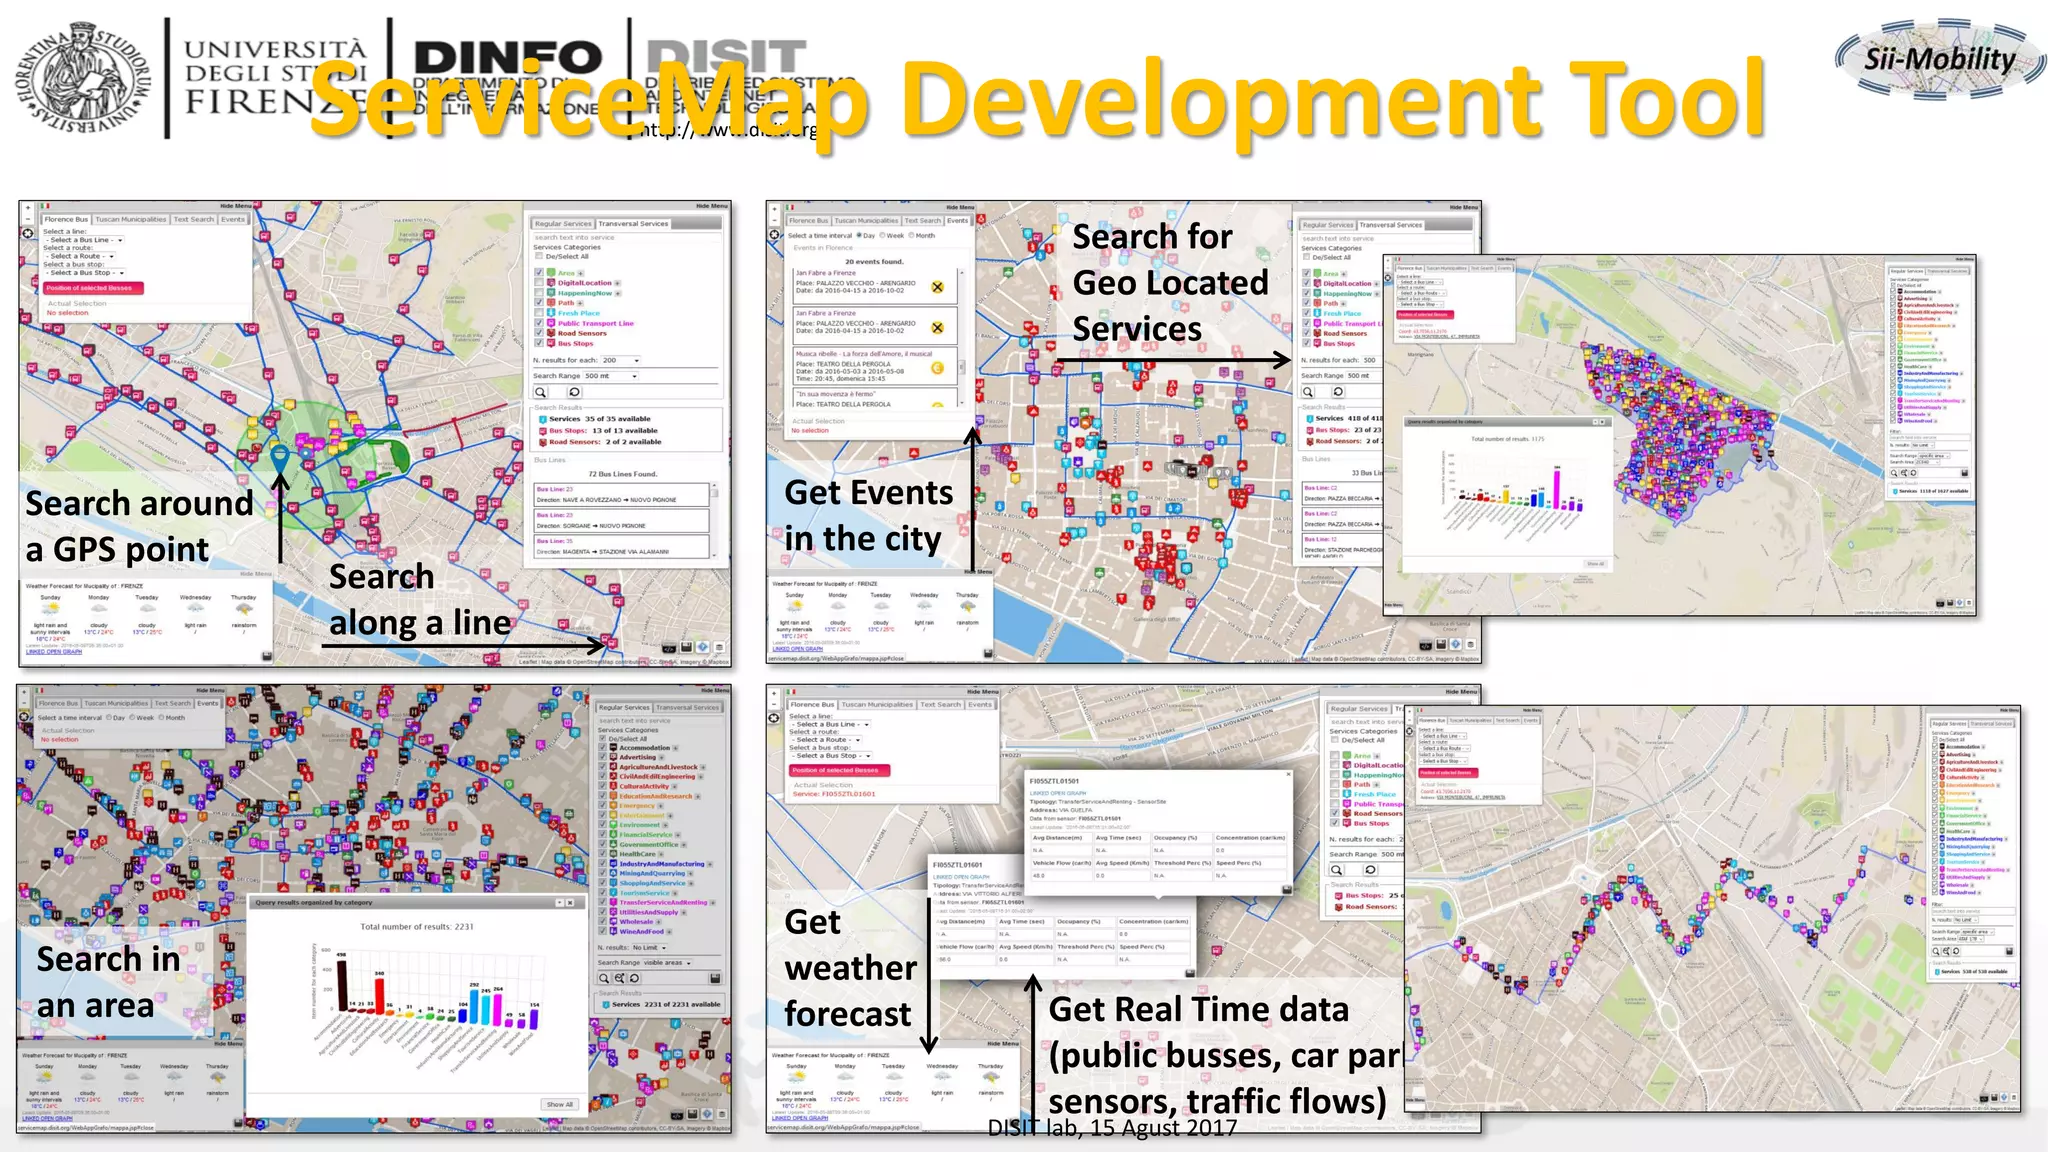
Task: Open LINKED OPEN GRAPH link in the GPS-point weather box
Action: [54, 651]
